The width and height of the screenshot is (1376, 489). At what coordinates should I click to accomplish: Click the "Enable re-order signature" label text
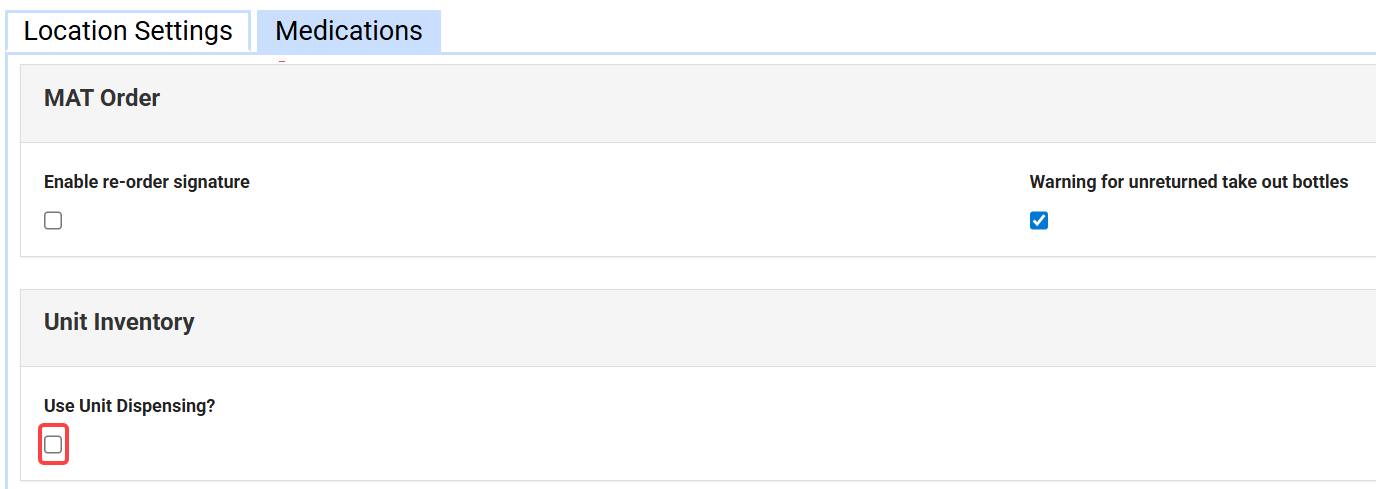[147, 182]
